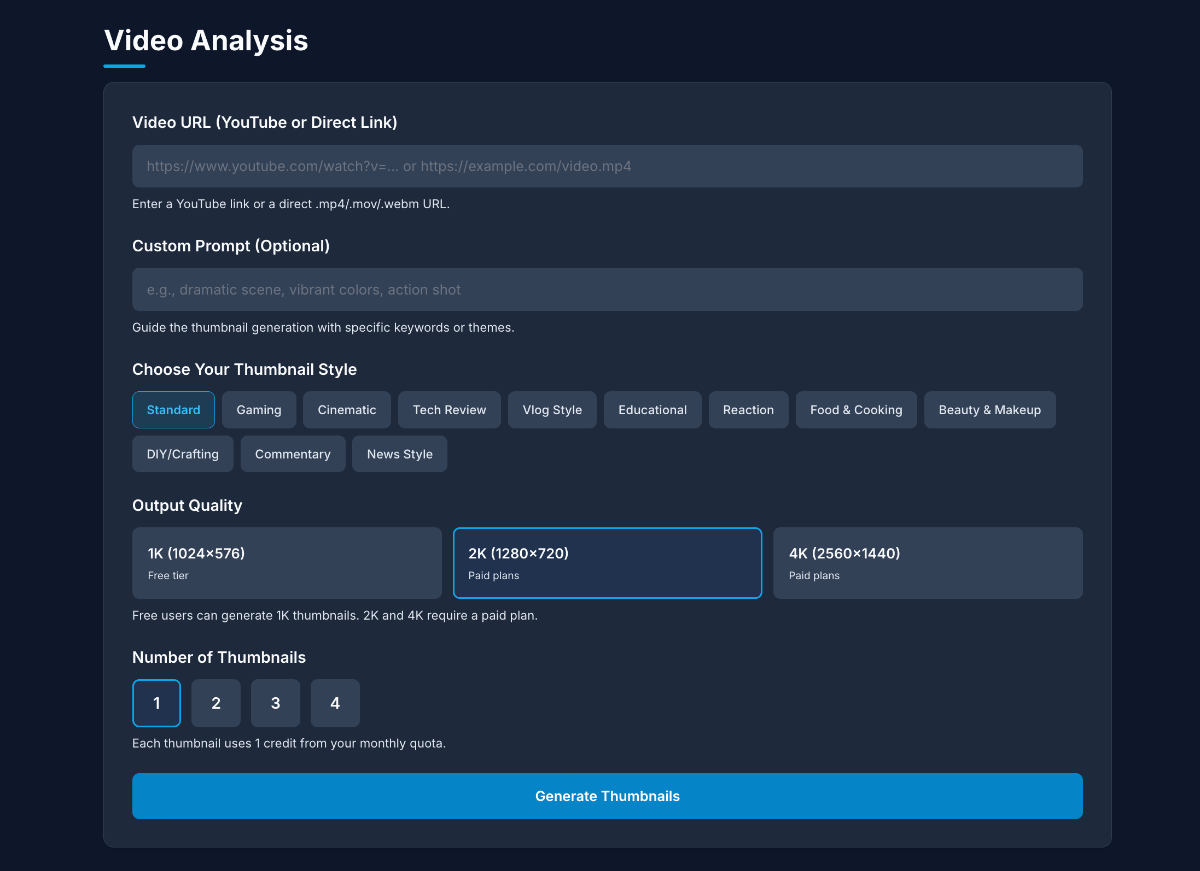Focus the Custom Prompt text box
1200x871 pixels.
pyautogui.click(x=607, y=289)
